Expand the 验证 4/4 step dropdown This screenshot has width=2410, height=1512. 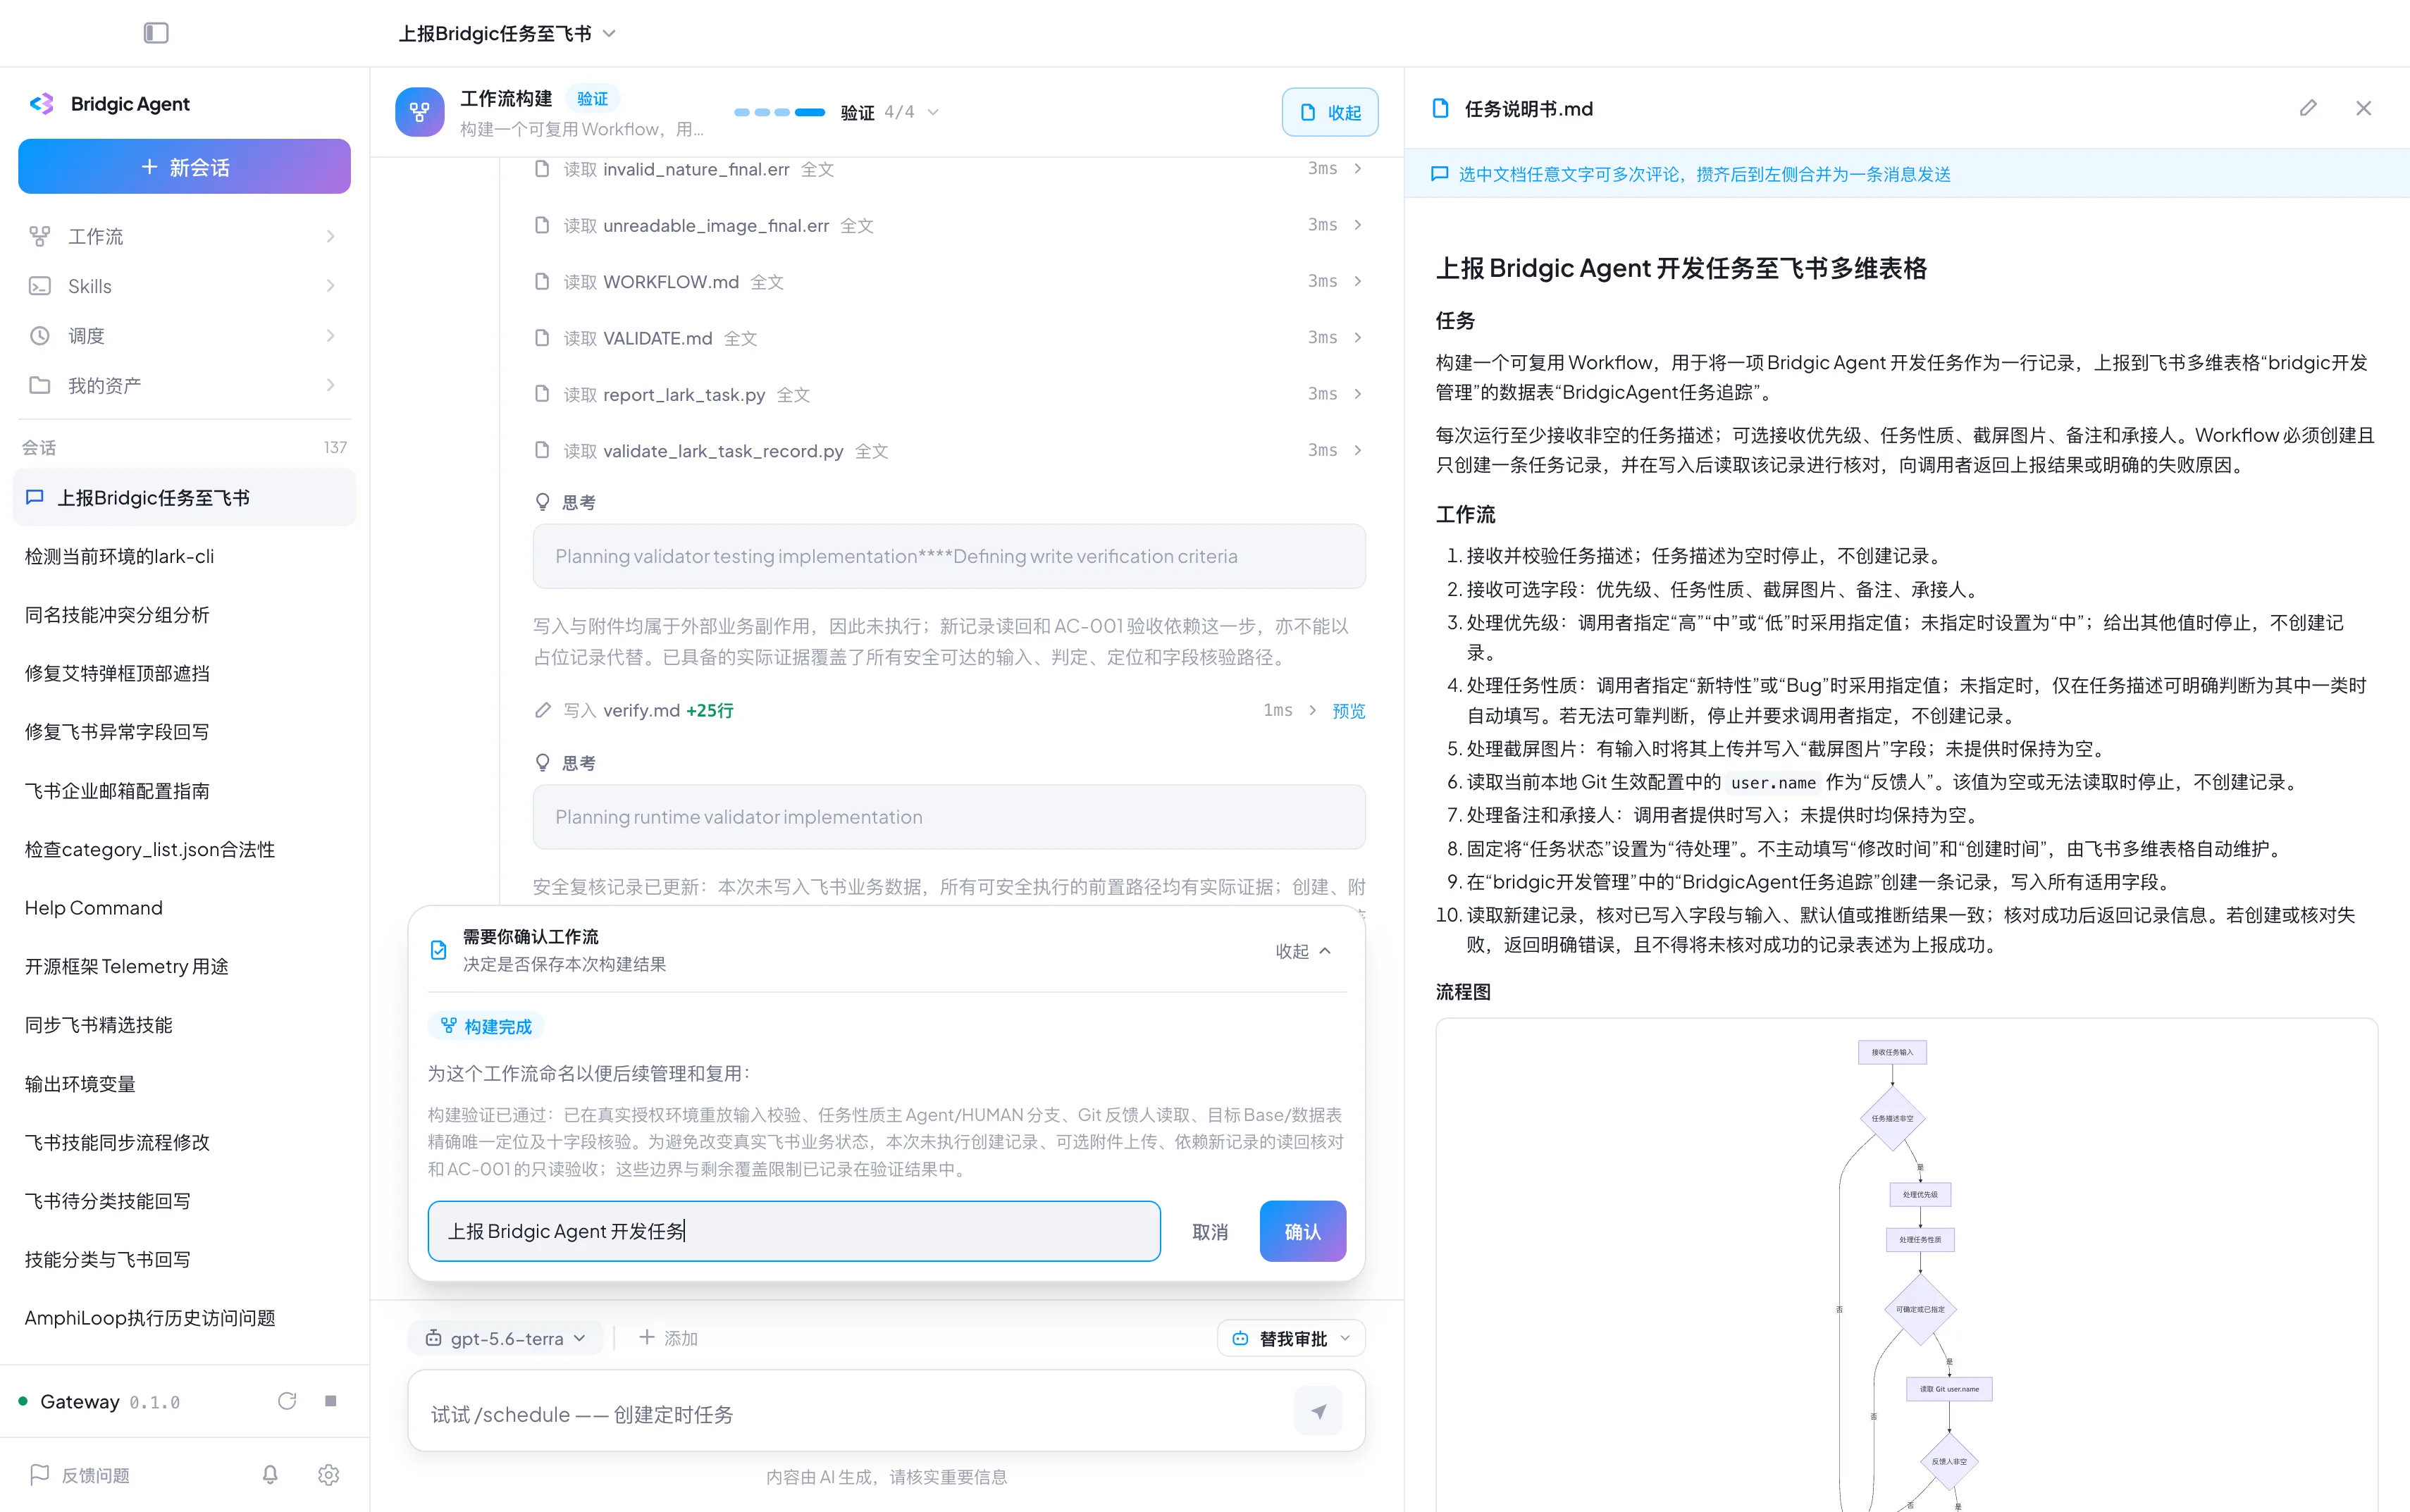point(889,112)
